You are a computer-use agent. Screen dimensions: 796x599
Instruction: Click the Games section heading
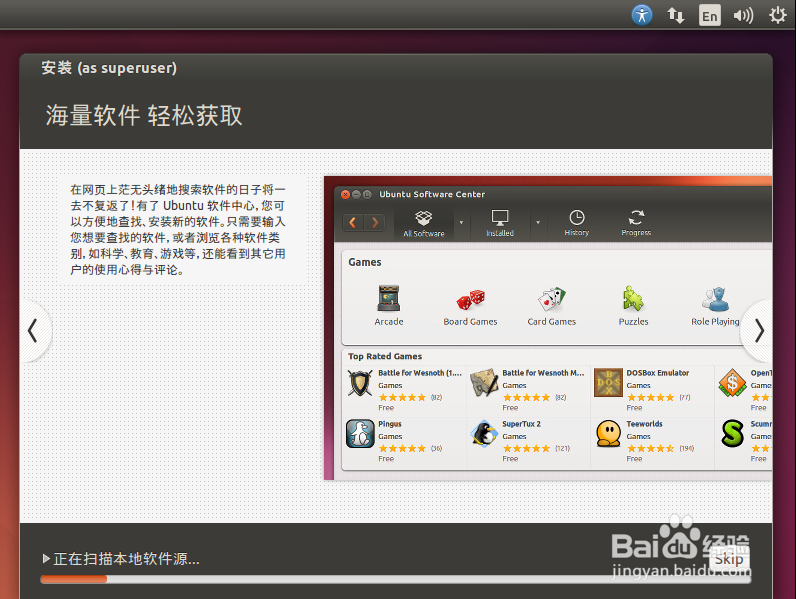pyautogui.click(x=364, y=262)
